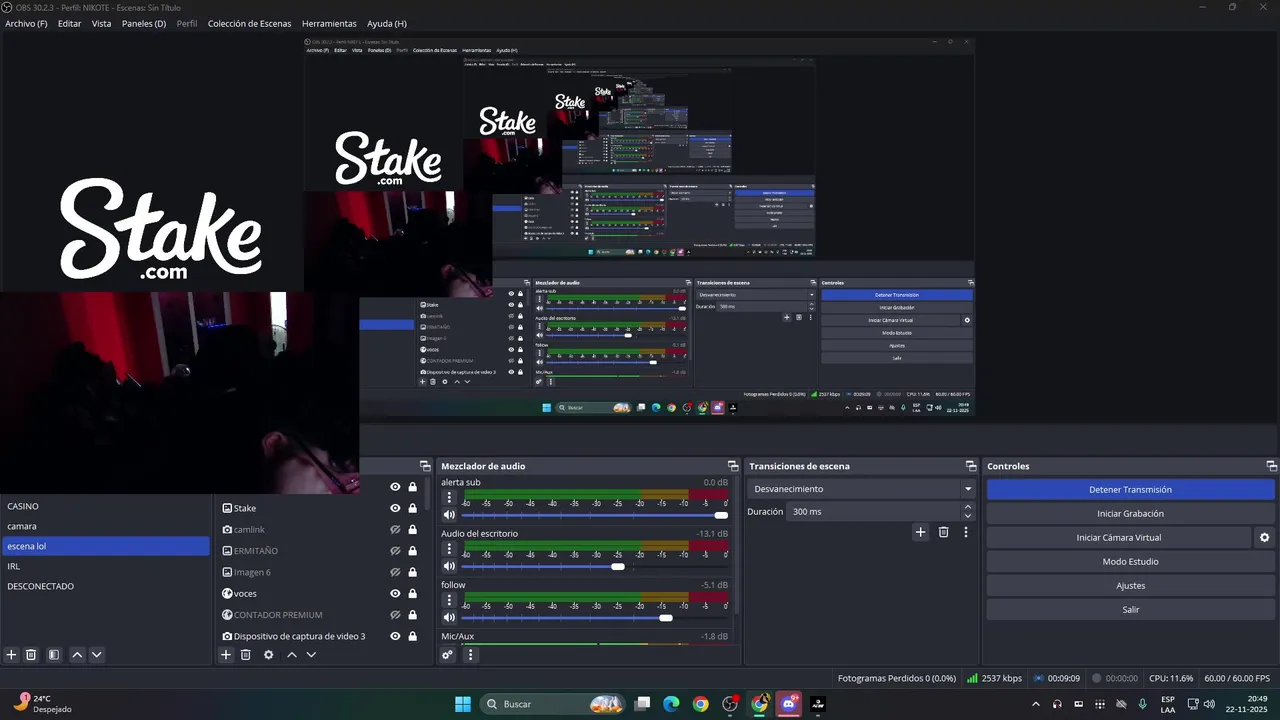Undock the Controles panel
Screen dimensions: 1280x720
(1272, 466)
